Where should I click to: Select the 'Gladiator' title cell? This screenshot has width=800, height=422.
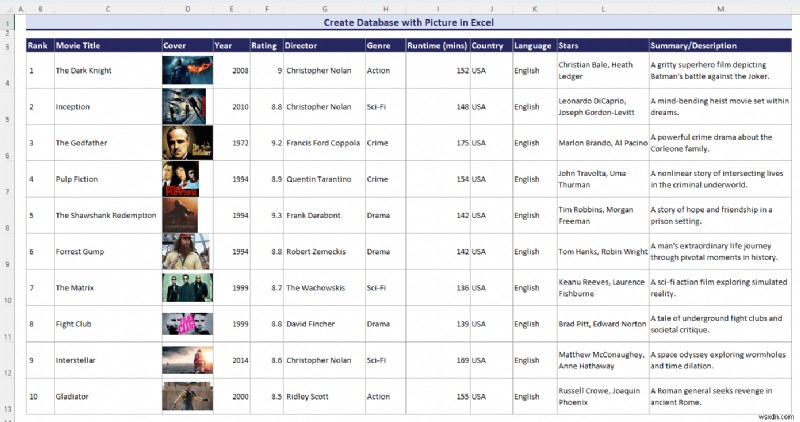pos(108,396)
